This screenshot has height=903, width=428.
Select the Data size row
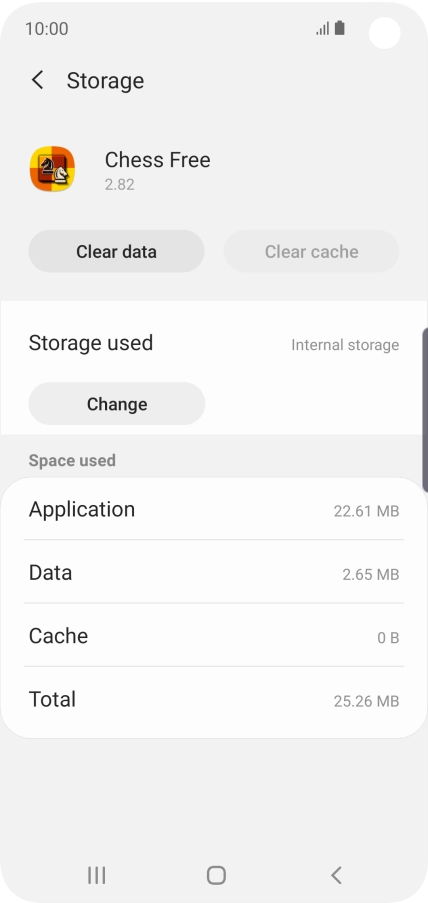(214, 572)
